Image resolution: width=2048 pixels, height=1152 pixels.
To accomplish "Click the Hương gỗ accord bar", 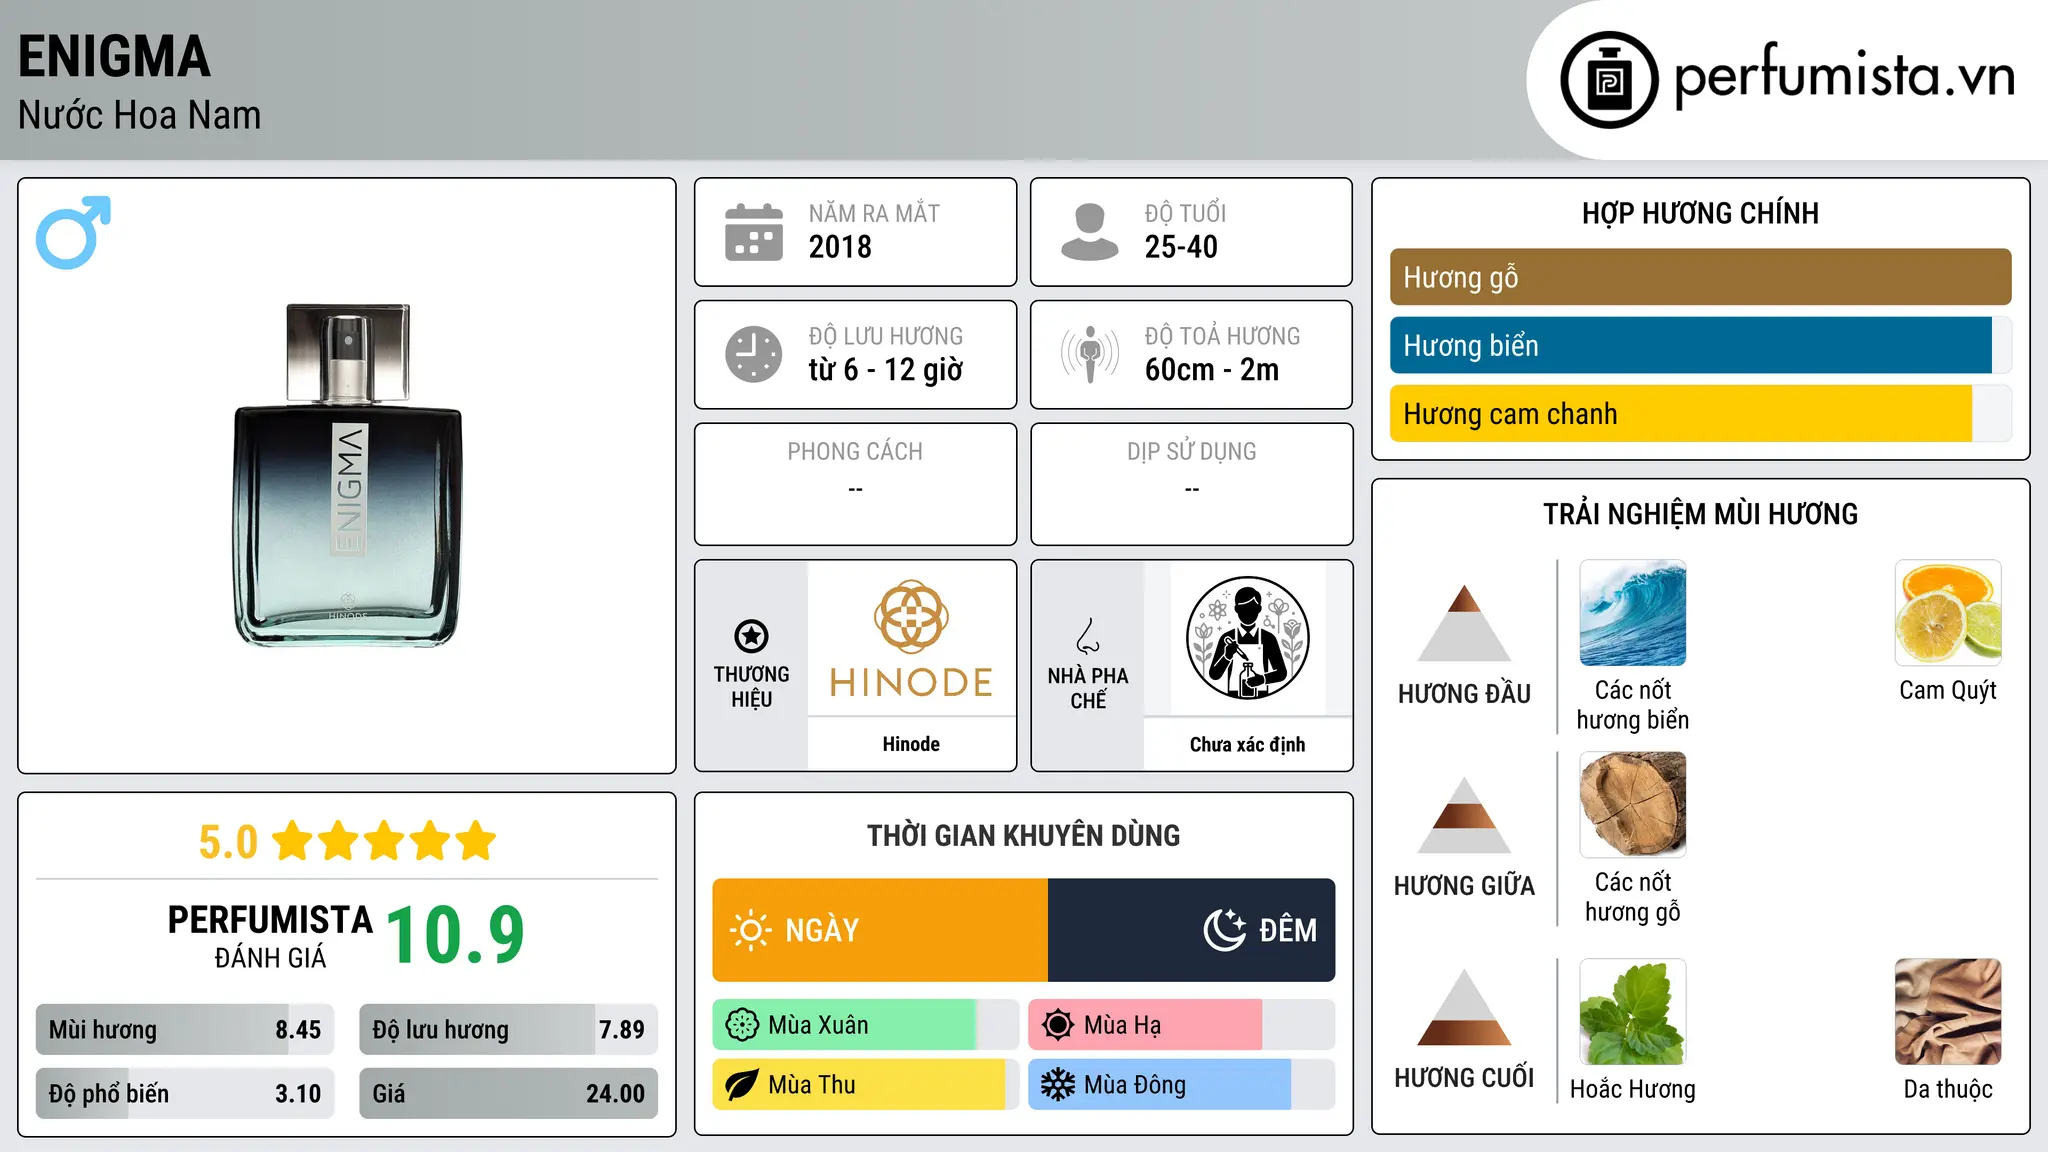I will pyautogui.click(x=1700, y=277).
